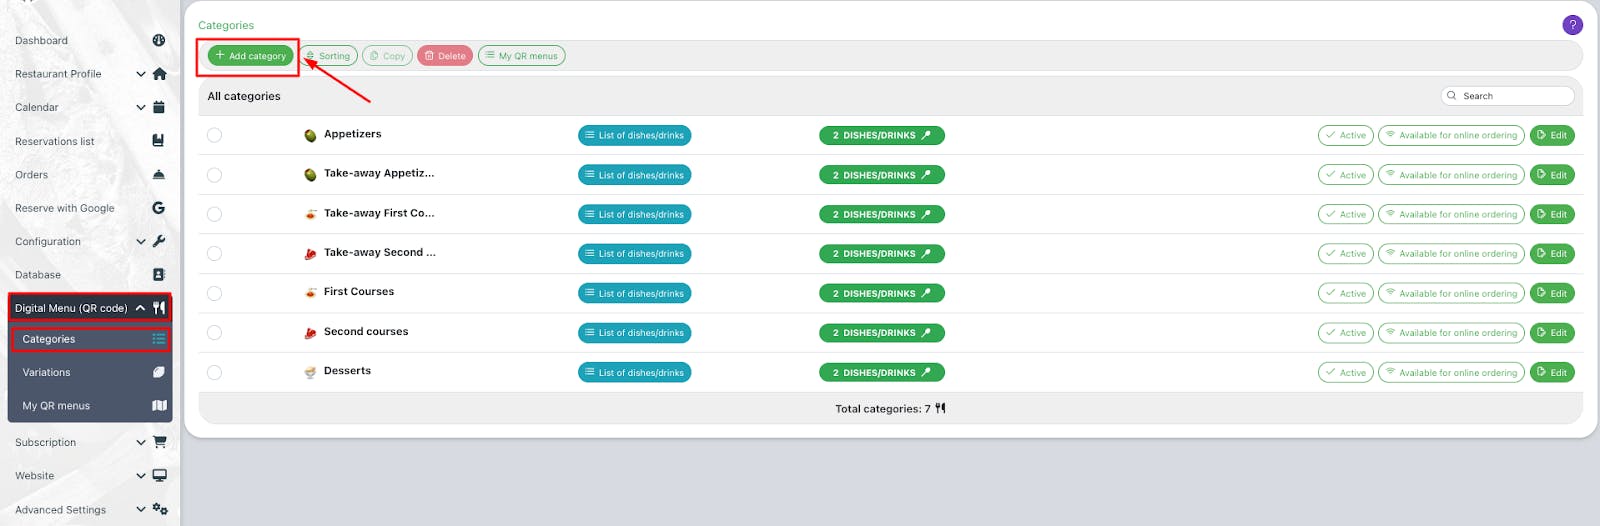Click the Digital Menu fork and knife icon
Screen dimensions: 1600x526
click(x=159, y=308)
